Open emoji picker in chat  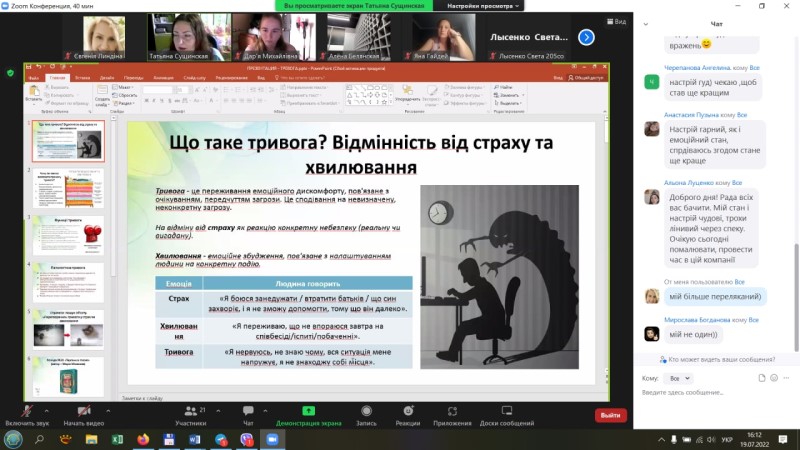pyautogui.click(x=773, y=378)
